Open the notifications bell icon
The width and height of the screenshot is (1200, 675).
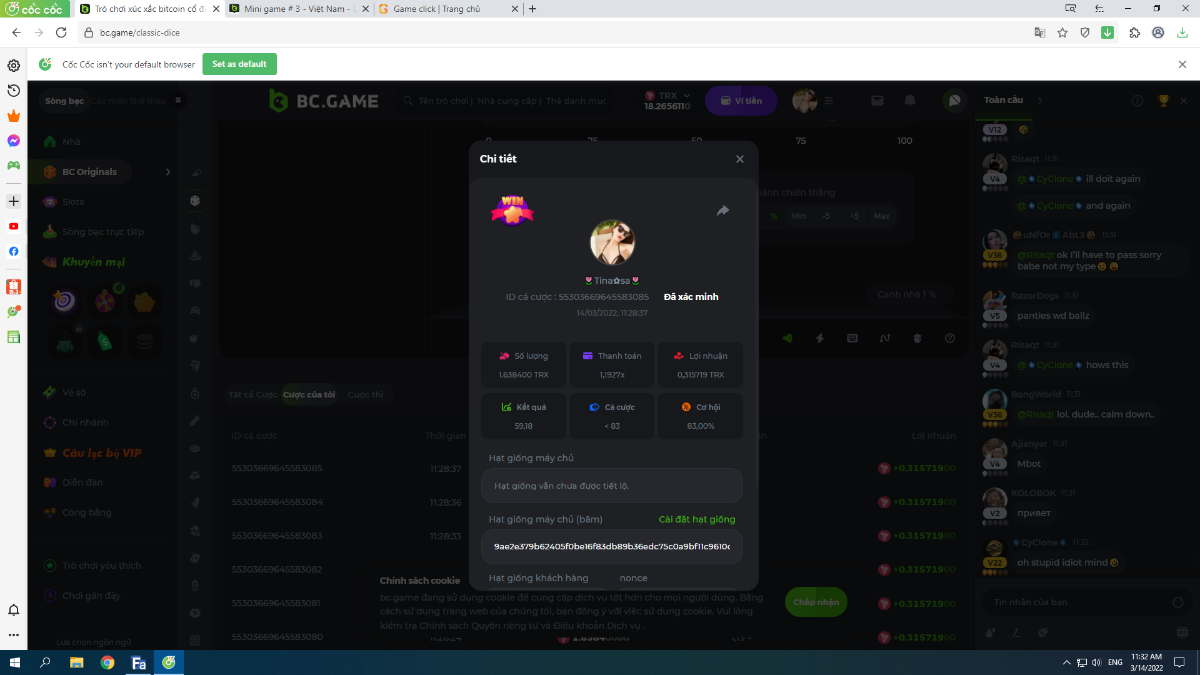(x=910, y=101)
